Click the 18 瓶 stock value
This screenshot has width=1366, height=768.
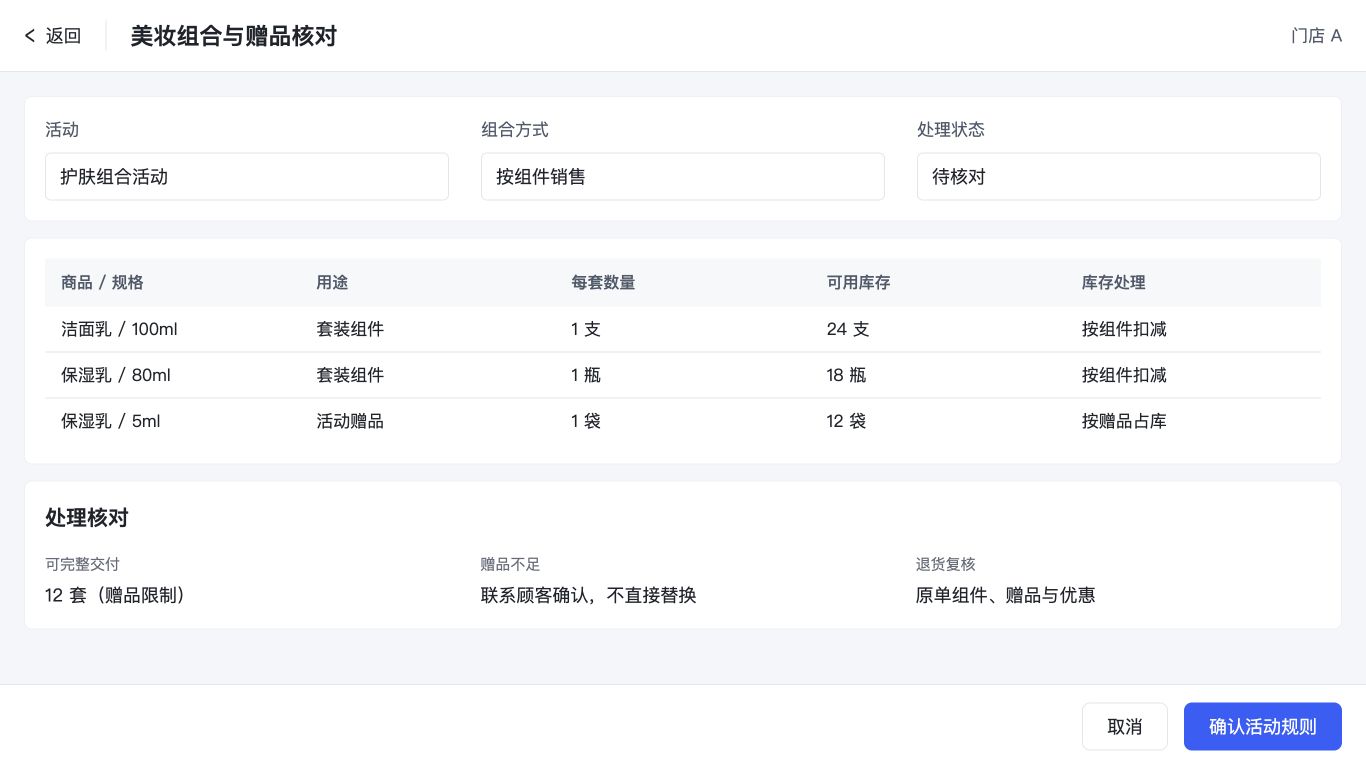coord(846,375)
